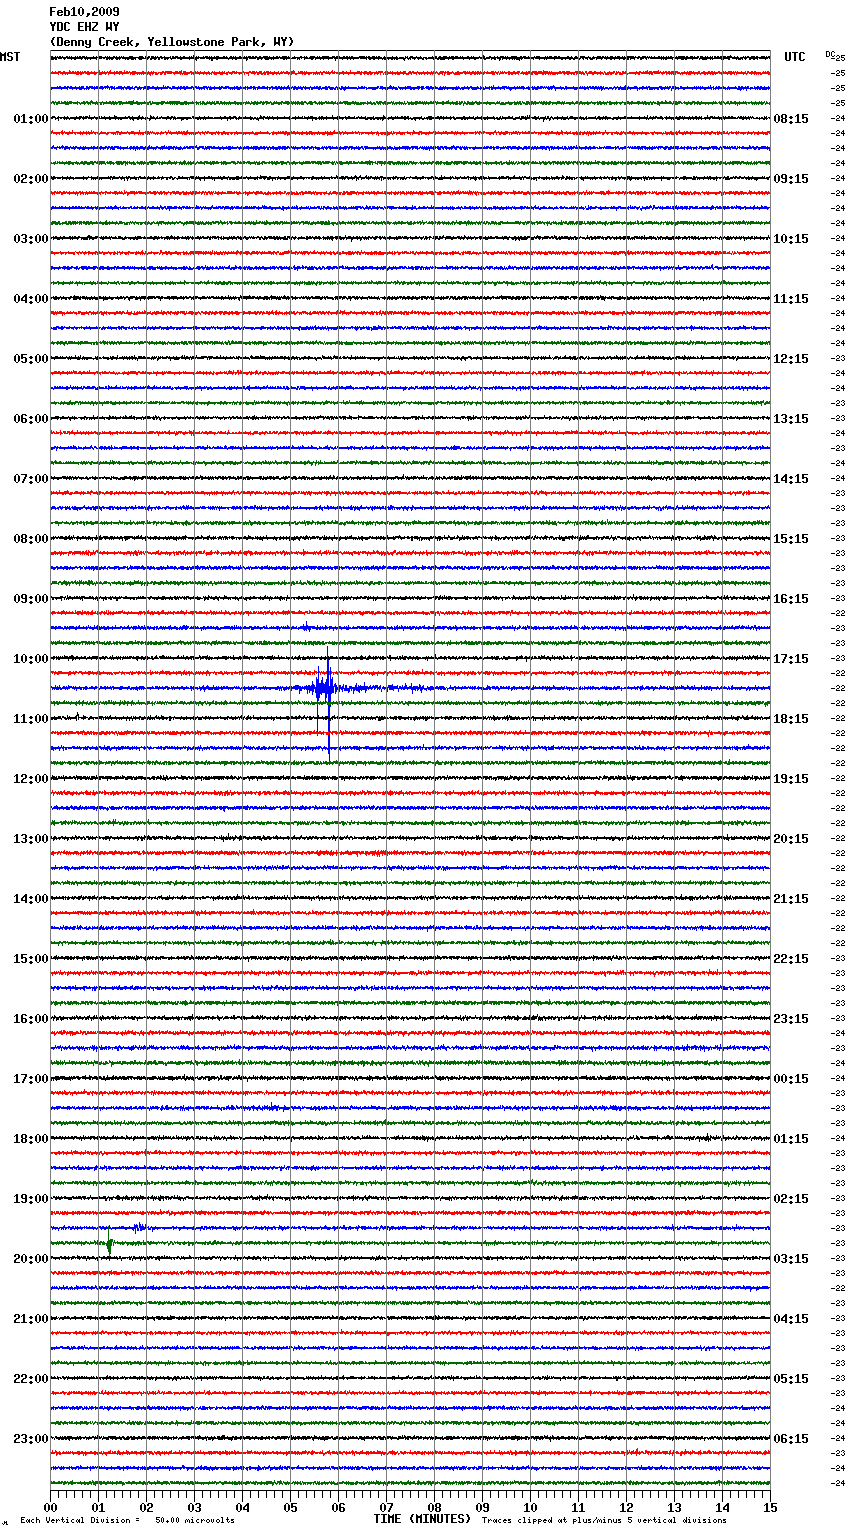Click the UTC time zone label
Screen dimensions: 850x1534
point(795,57)
